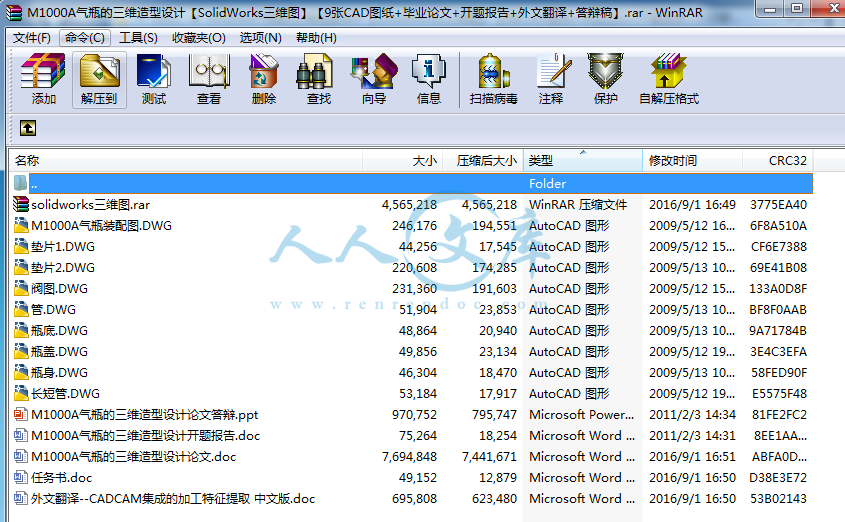
Task: Click the 测试 (Test) toolbar icon
Action: (154, 71)
